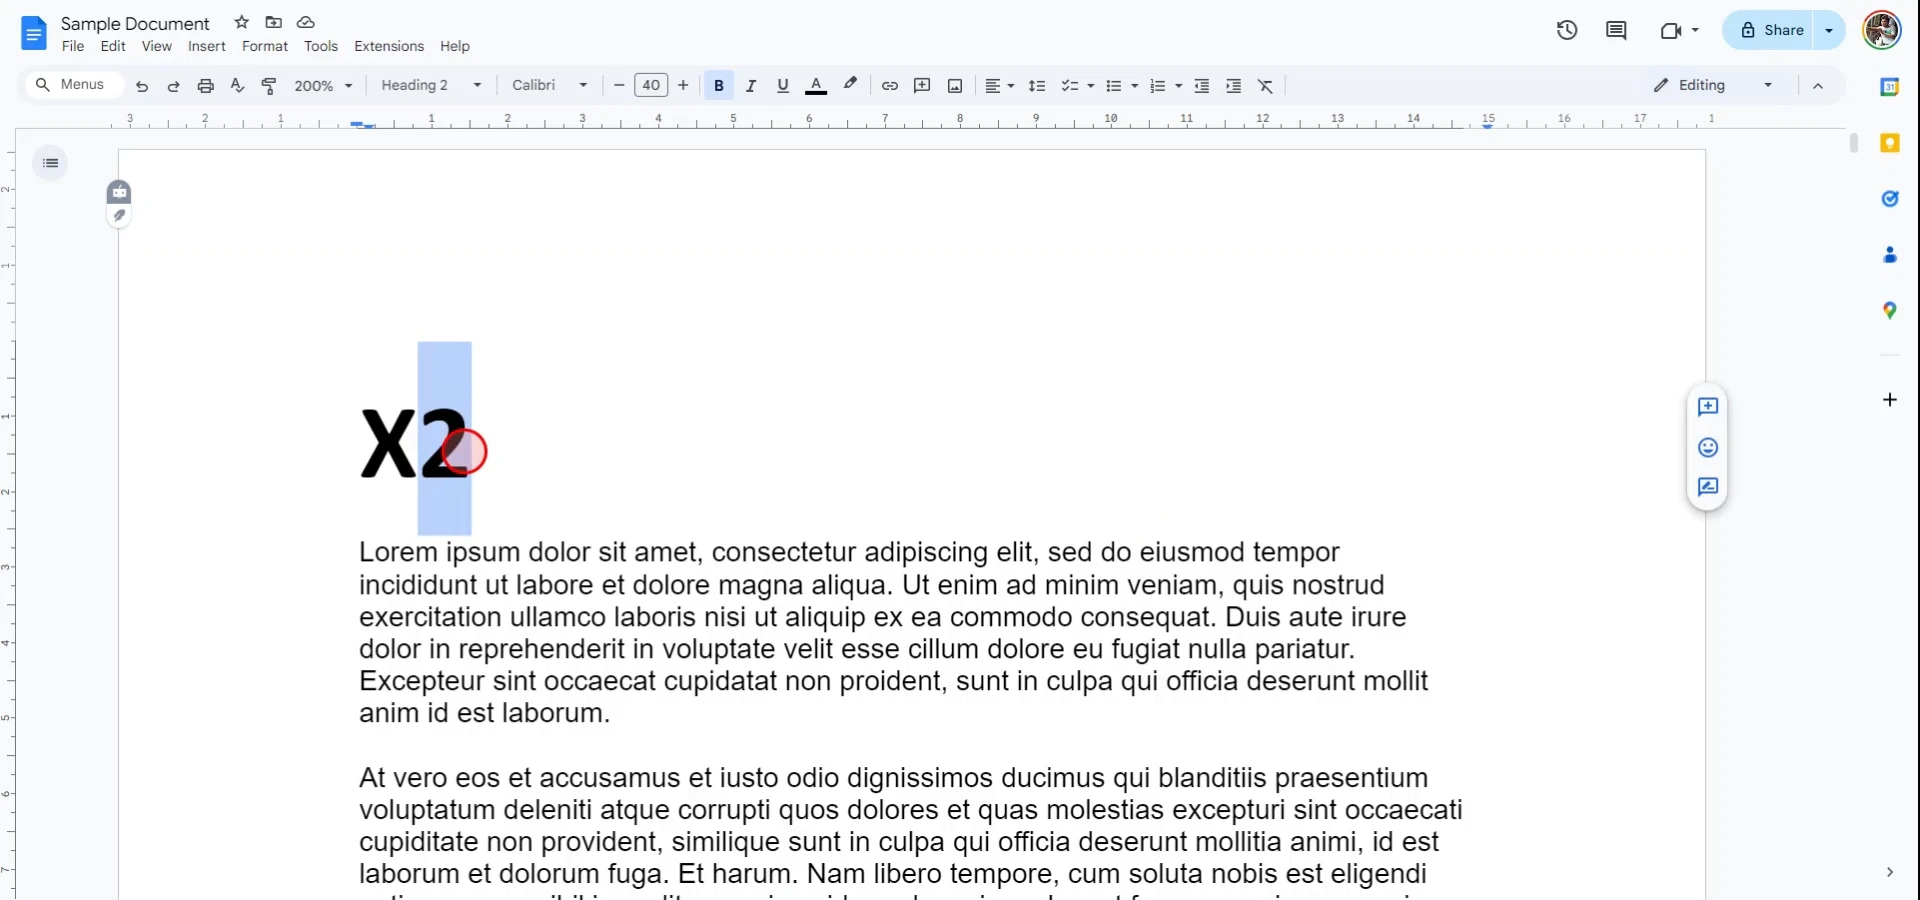Open the zoom level dropdown
This screenshot has height=900, width=1920.
tap(323, 86)
